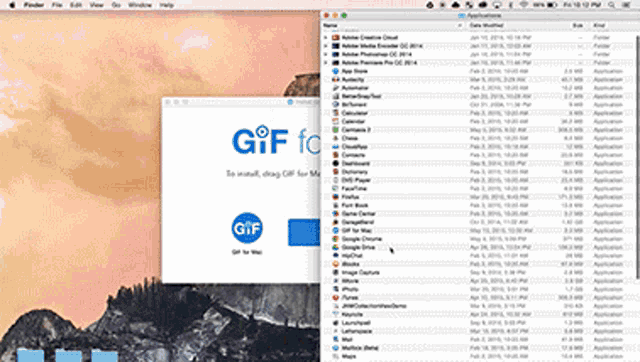Select the DVD Player application icon
Image resolution: width=640 pixels, height=362 pixels.
[336, 180]
